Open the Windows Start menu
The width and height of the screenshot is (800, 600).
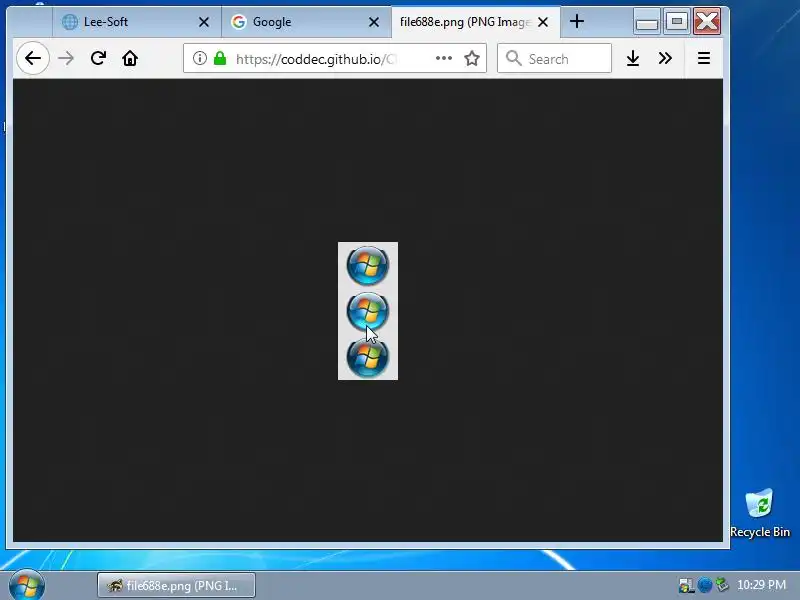(x=27, y=585)
